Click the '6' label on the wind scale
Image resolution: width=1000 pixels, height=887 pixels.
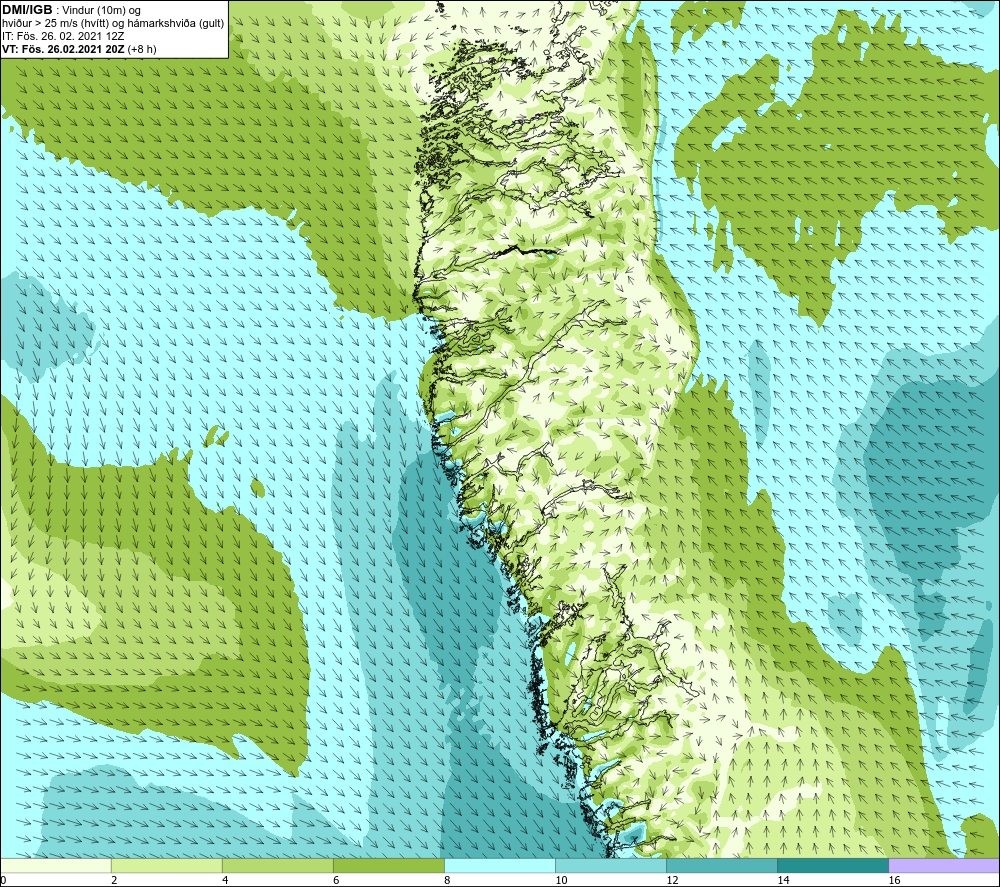[336, 881]
